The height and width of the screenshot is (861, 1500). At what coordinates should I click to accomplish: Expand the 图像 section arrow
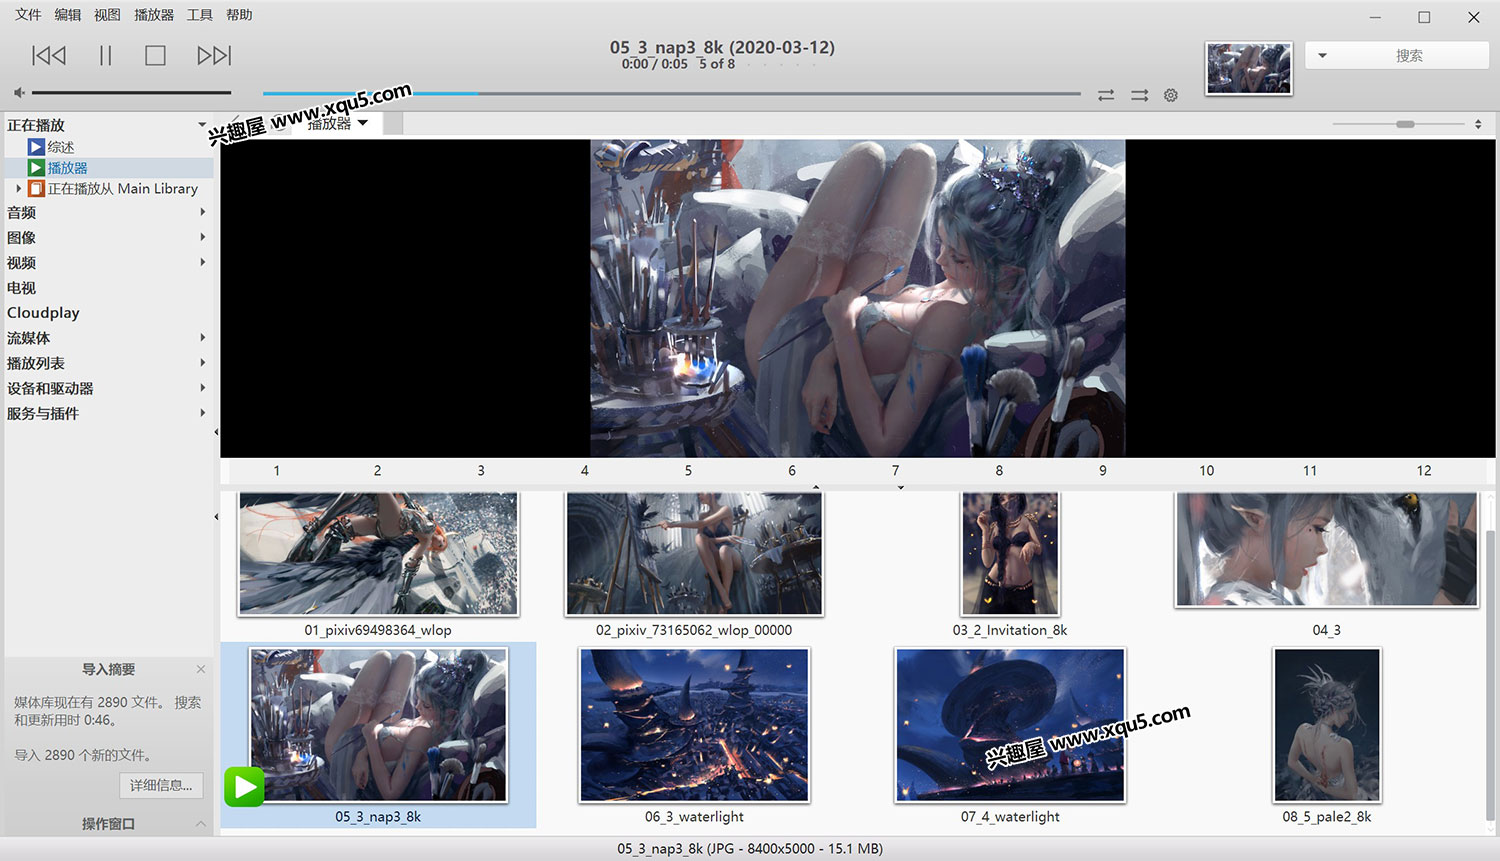point(202,237)
